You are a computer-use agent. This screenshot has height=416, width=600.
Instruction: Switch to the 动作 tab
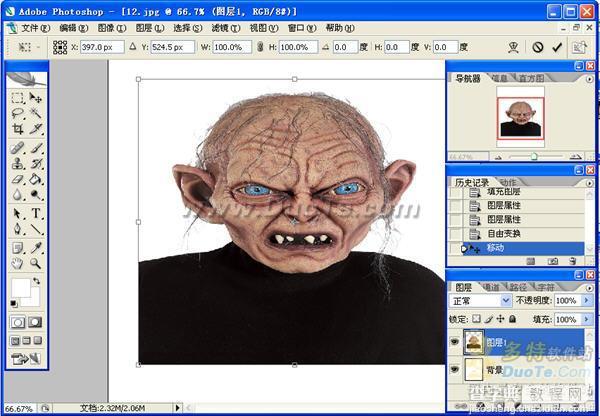click(x=507, y=182)
